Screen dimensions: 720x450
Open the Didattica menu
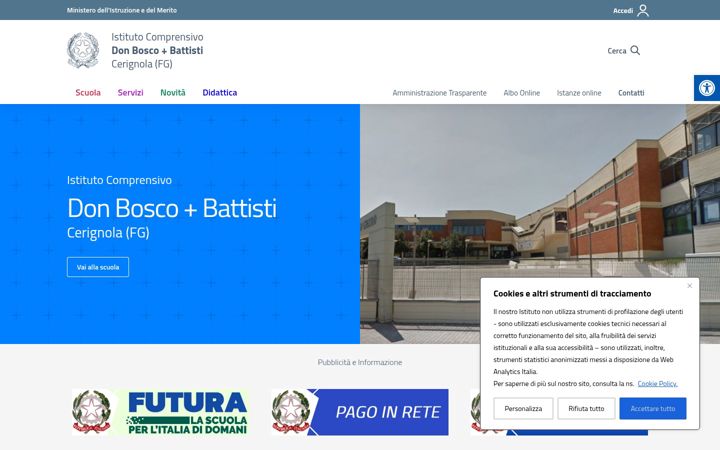[x=219, y=92]
